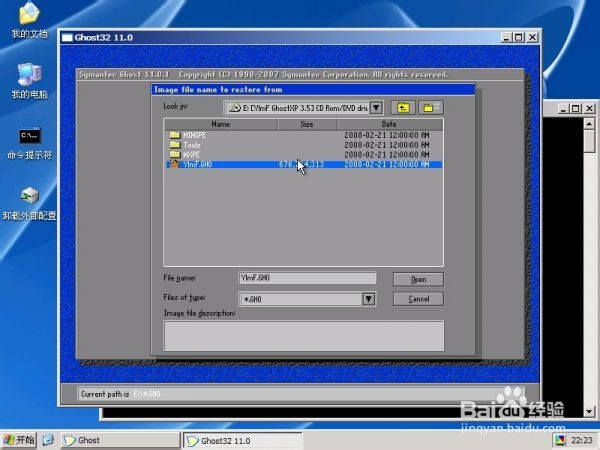Close the Ghost32 11.0 window
Viewport: 600px width, 450px height.
(x=532, y=38)
